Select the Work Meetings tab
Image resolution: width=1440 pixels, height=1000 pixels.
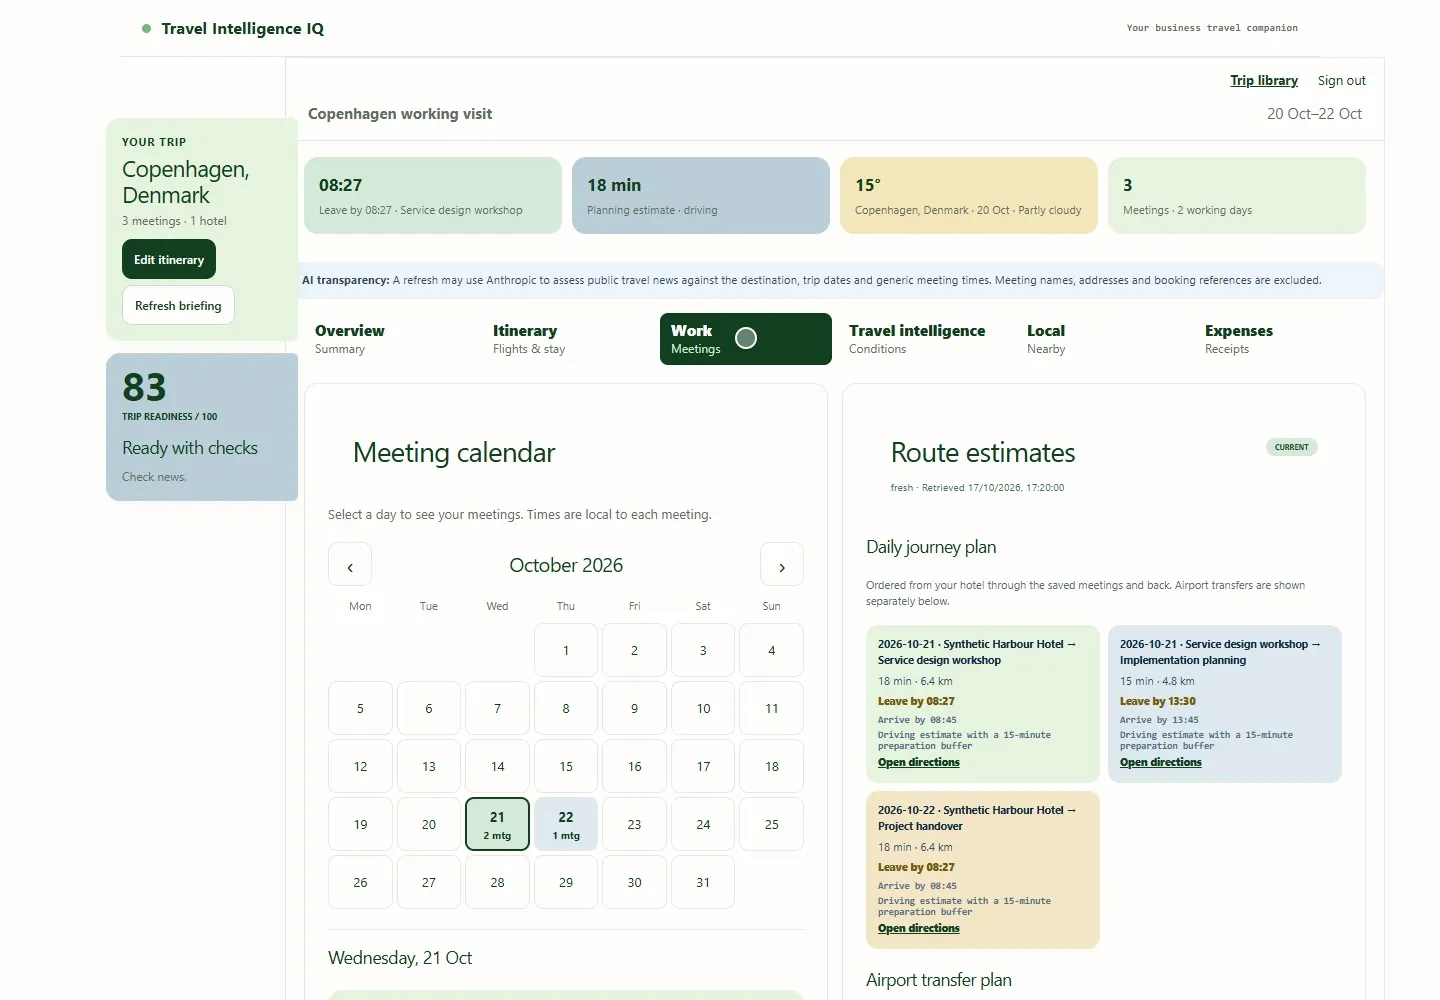coord(746,339)
